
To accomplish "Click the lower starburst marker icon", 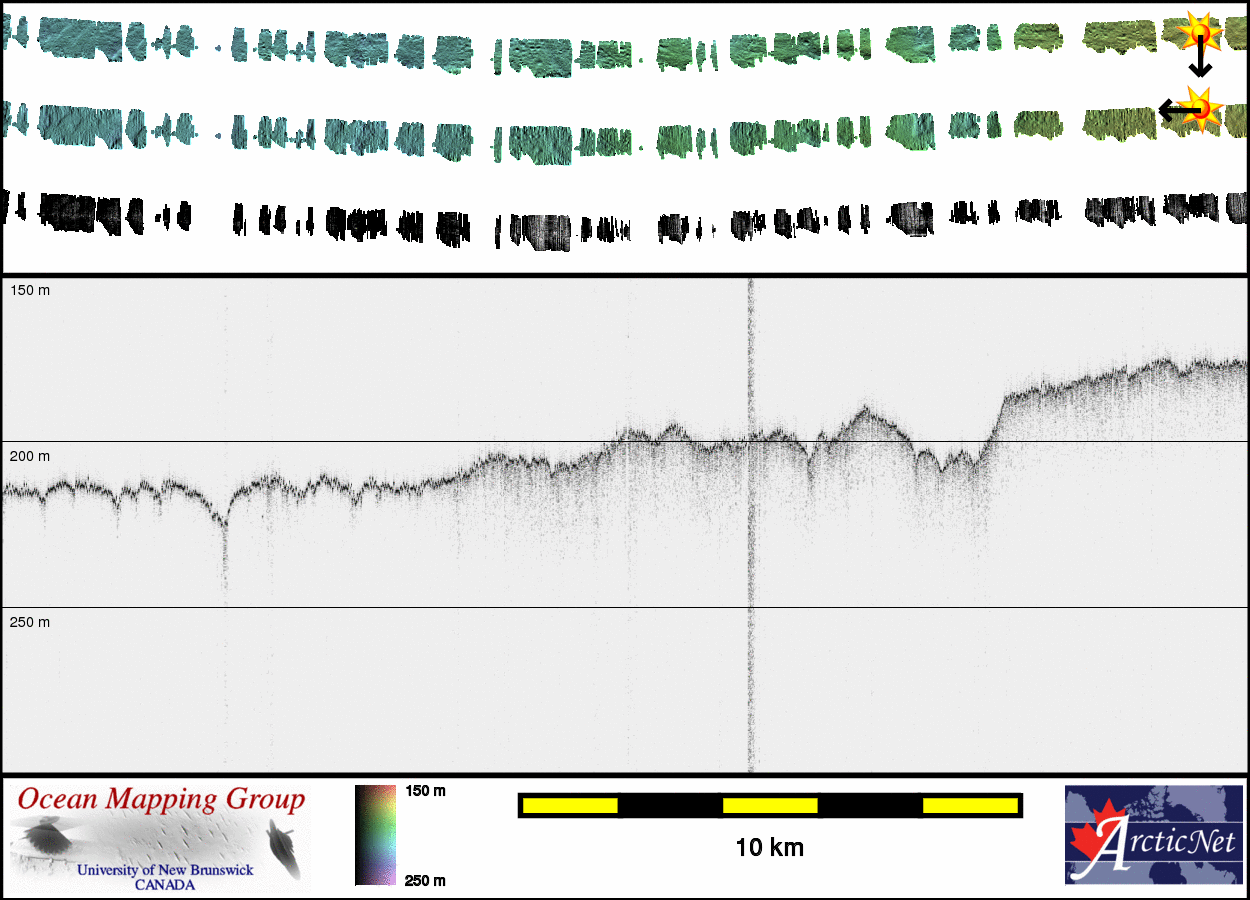I will click(1200, 105).
